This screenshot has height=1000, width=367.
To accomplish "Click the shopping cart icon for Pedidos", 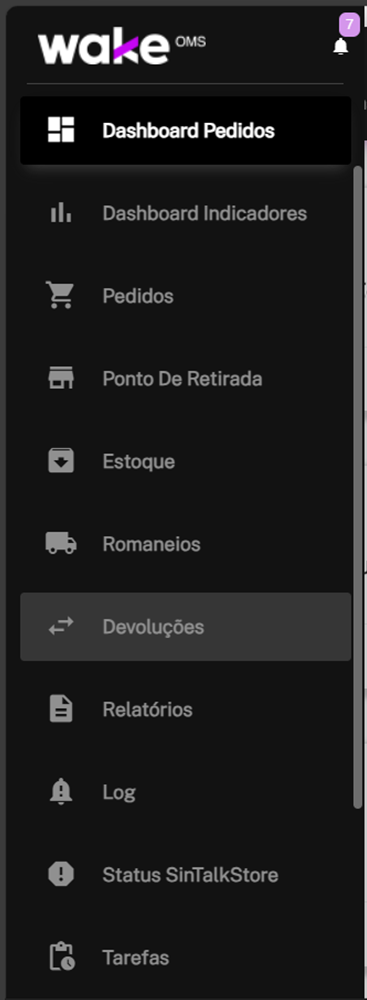I will pyautogui.click(x=61, y=295).
